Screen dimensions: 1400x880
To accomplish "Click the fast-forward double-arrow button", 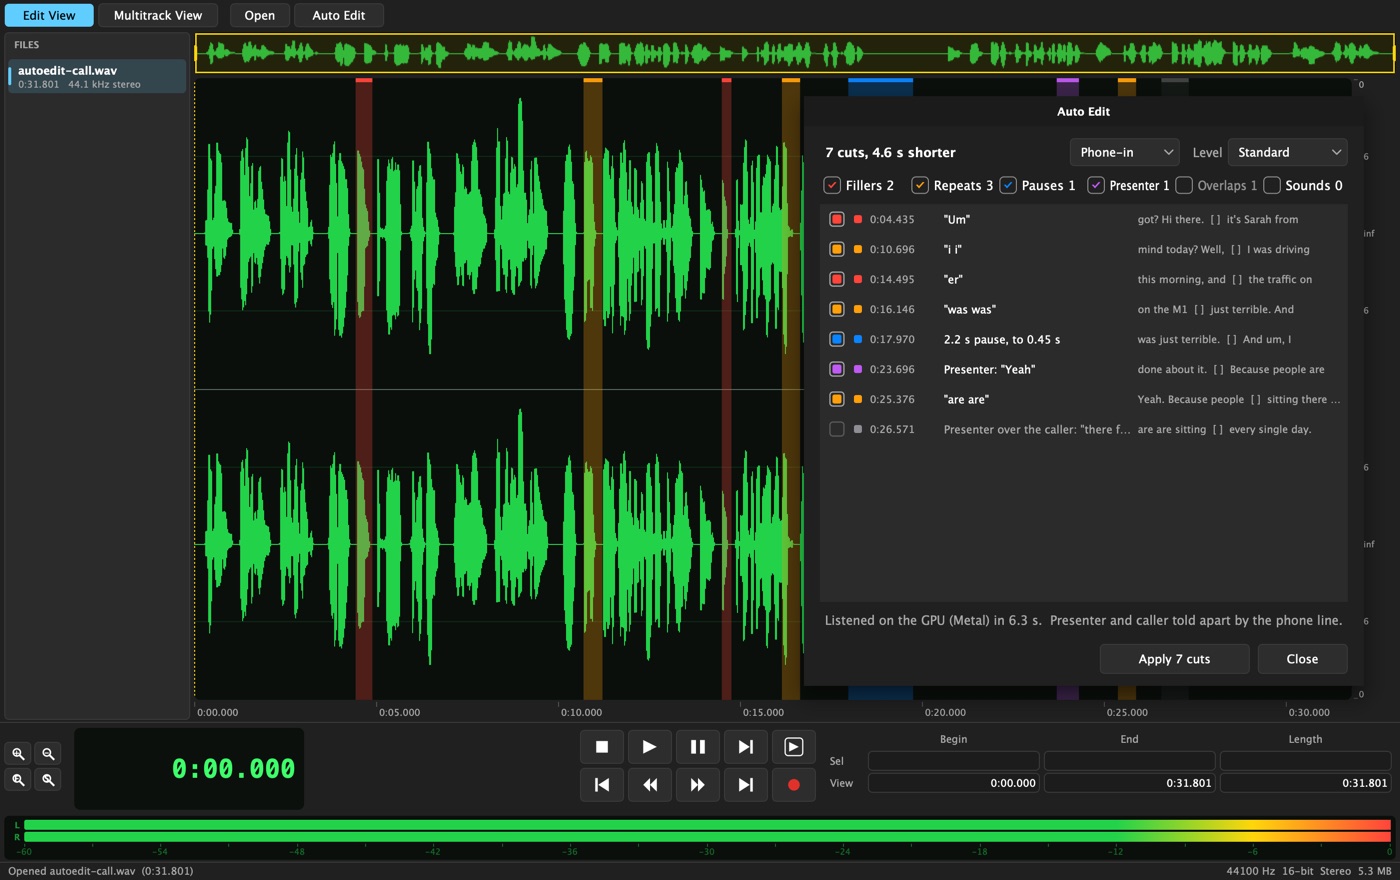I will [x=697, y=785].
